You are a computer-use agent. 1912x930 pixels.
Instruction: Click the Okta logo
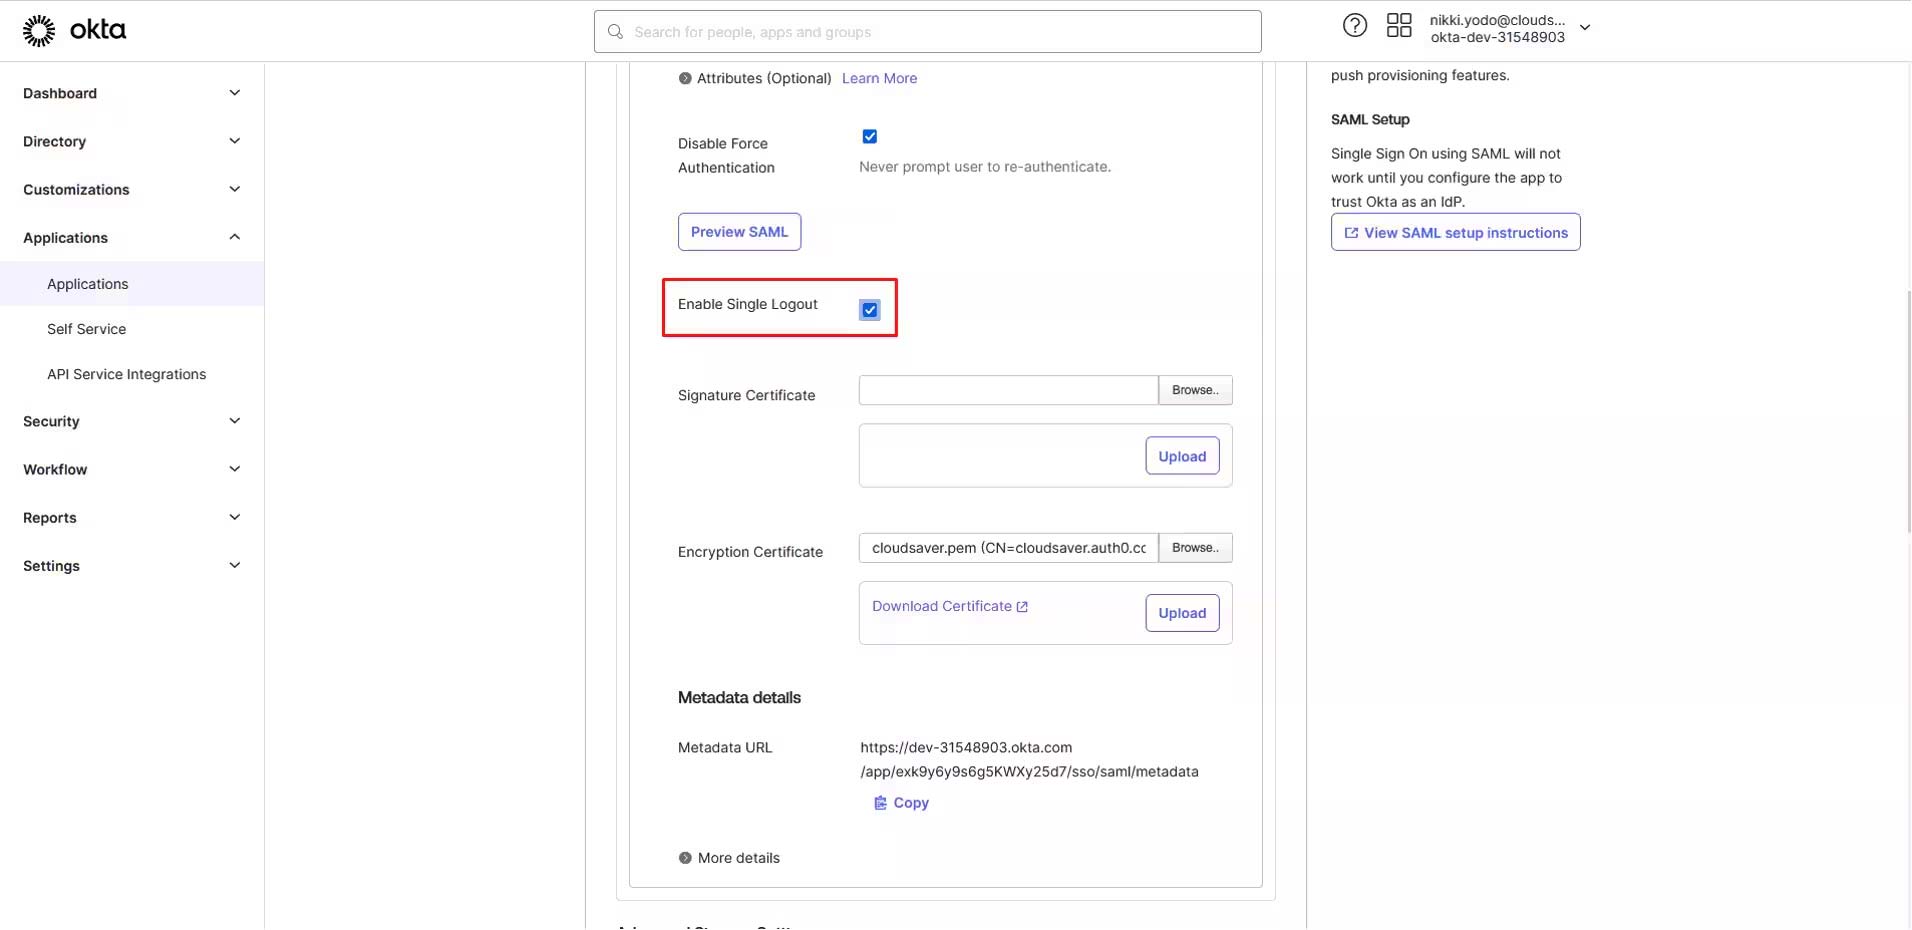[x=74, y=31]
